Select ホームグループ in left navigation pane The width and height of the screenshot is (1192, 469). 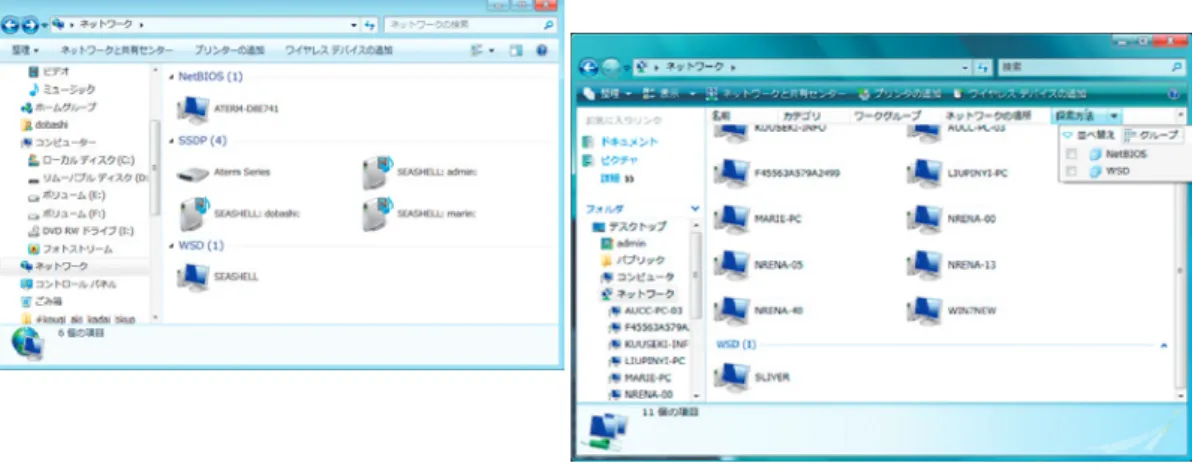click(59, 107)
